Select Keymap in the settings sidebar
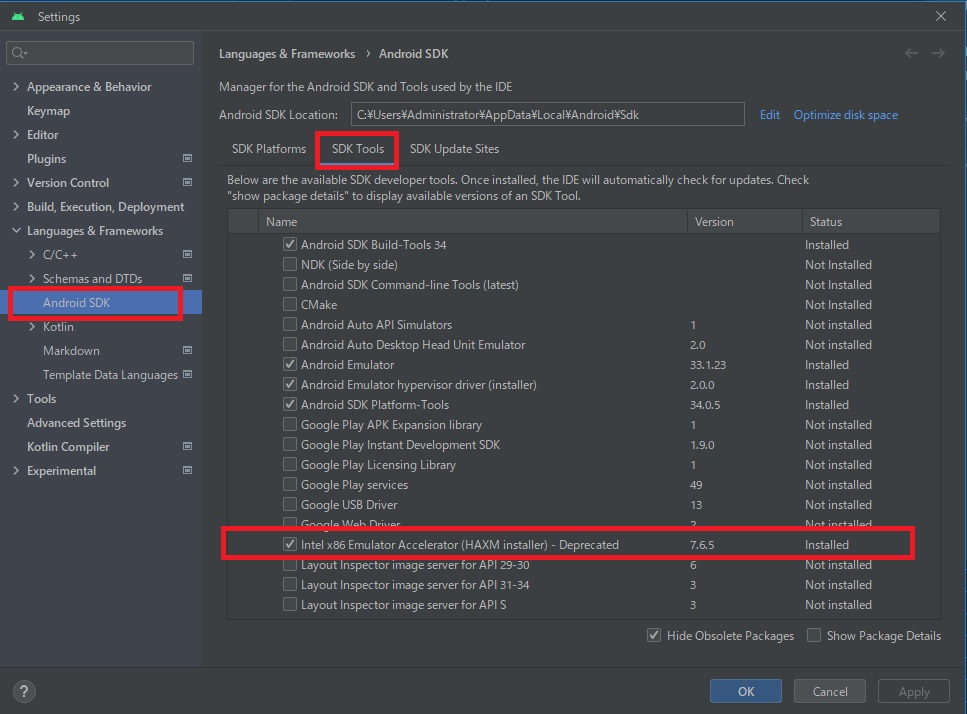This screenshot has height=714, width=967. pos(48,111)
